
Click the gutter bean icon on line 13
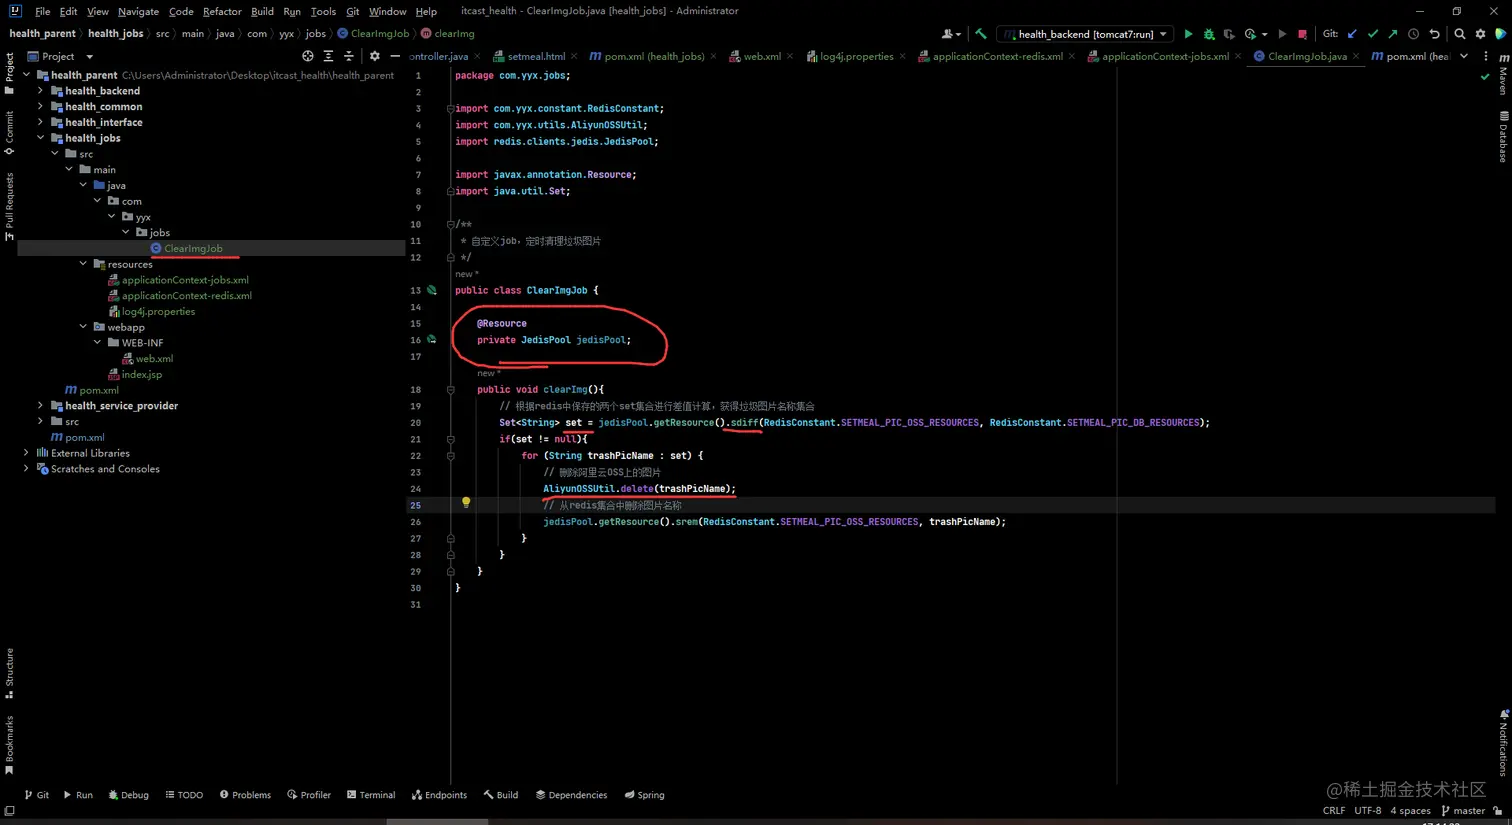click(432, 290)
